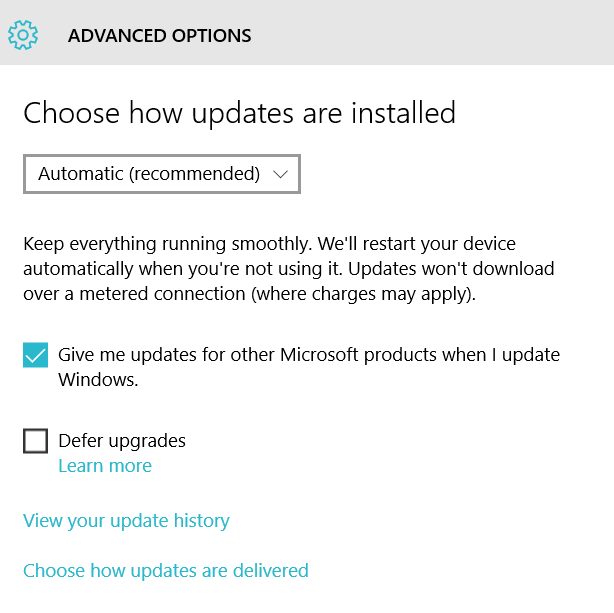The width and height of the screenshot is (614, 613).
Task: Click the 'Defer upgrades' label text
Action: coord(122,441)
